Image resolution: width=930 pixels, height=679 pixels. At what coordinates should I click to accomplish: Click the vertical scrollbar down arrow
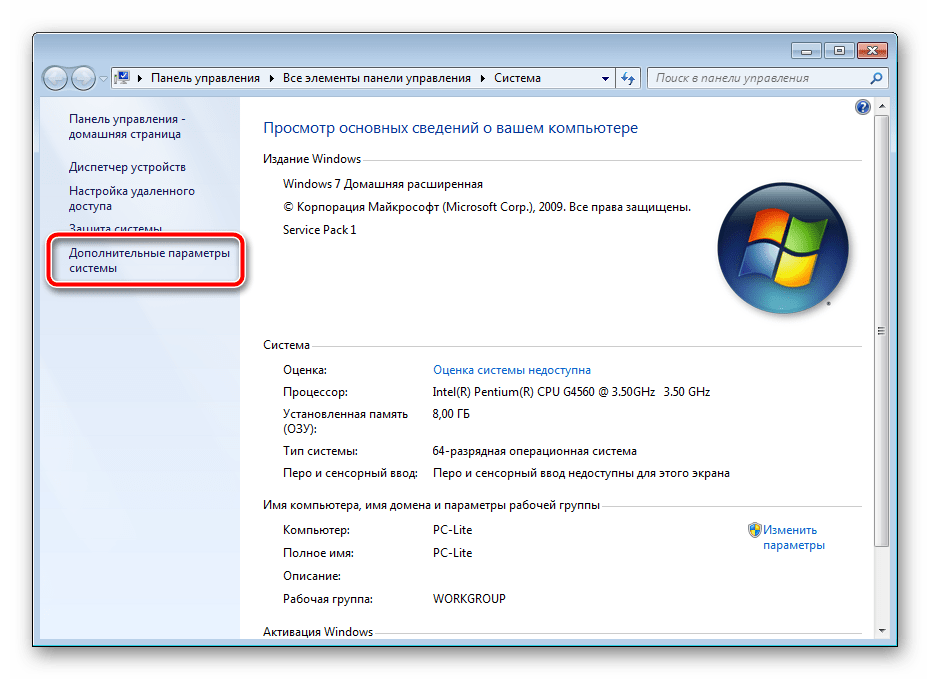coord(882,630)
